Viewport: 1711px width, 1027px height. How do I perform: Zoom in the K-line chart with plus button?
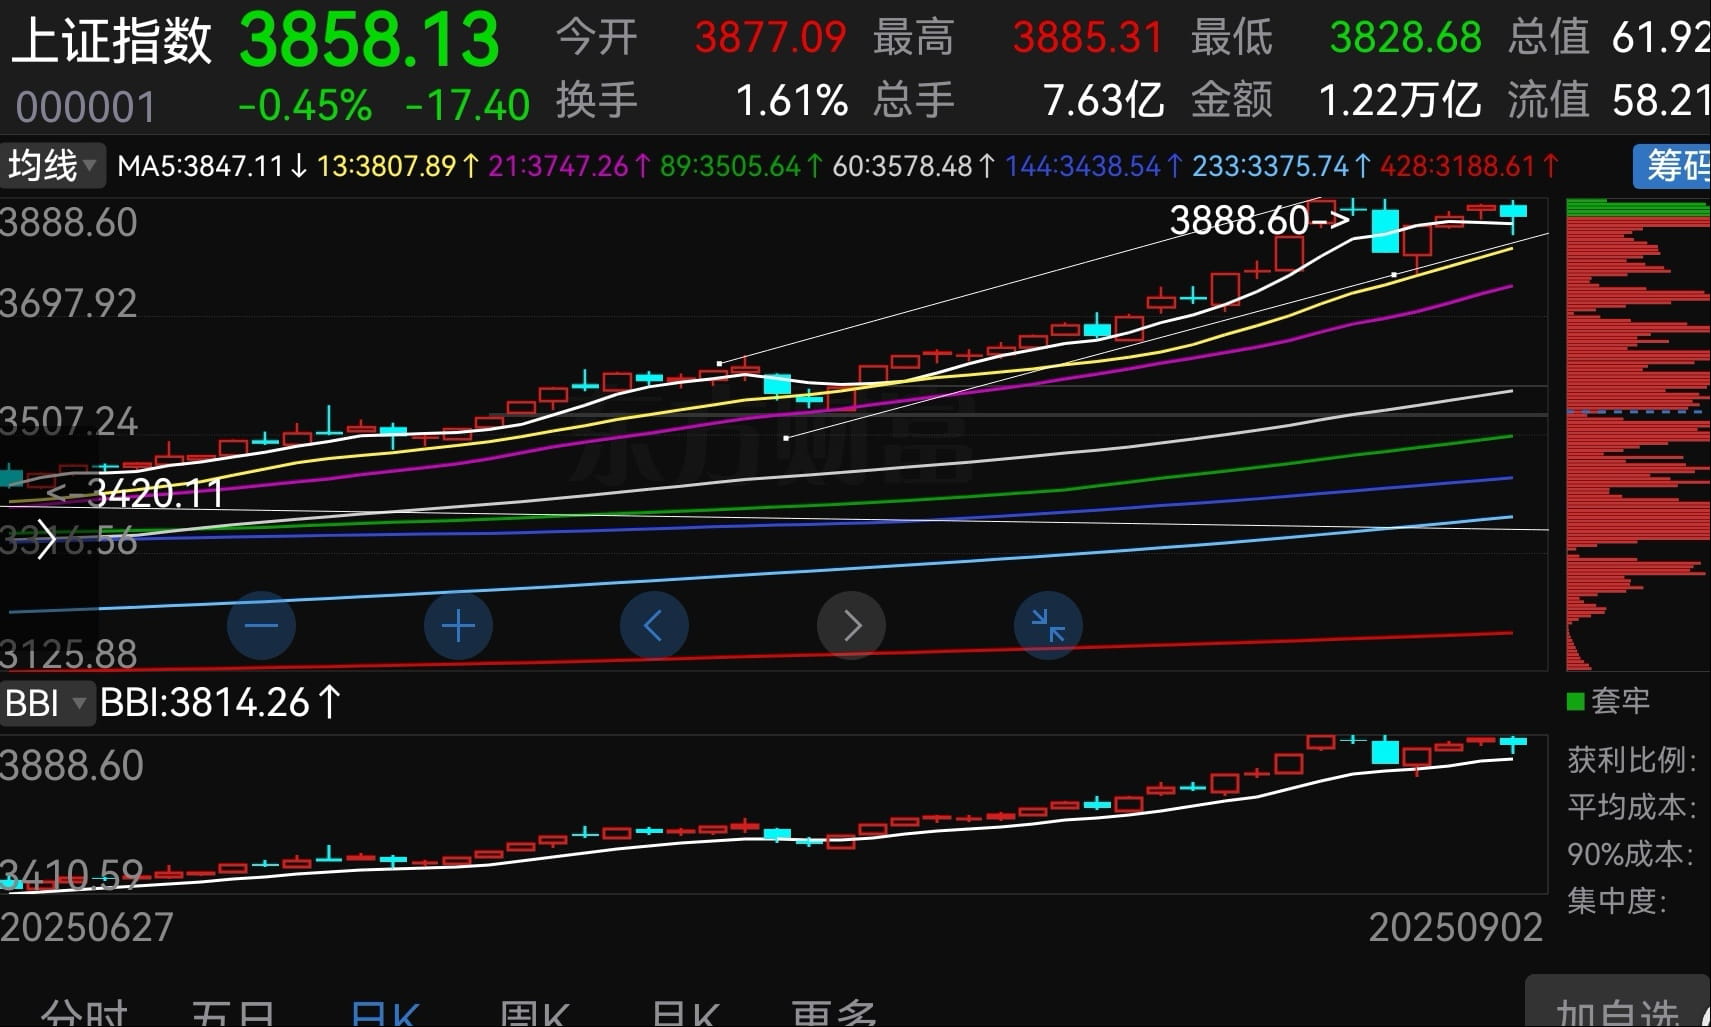(x=458, y=626)
